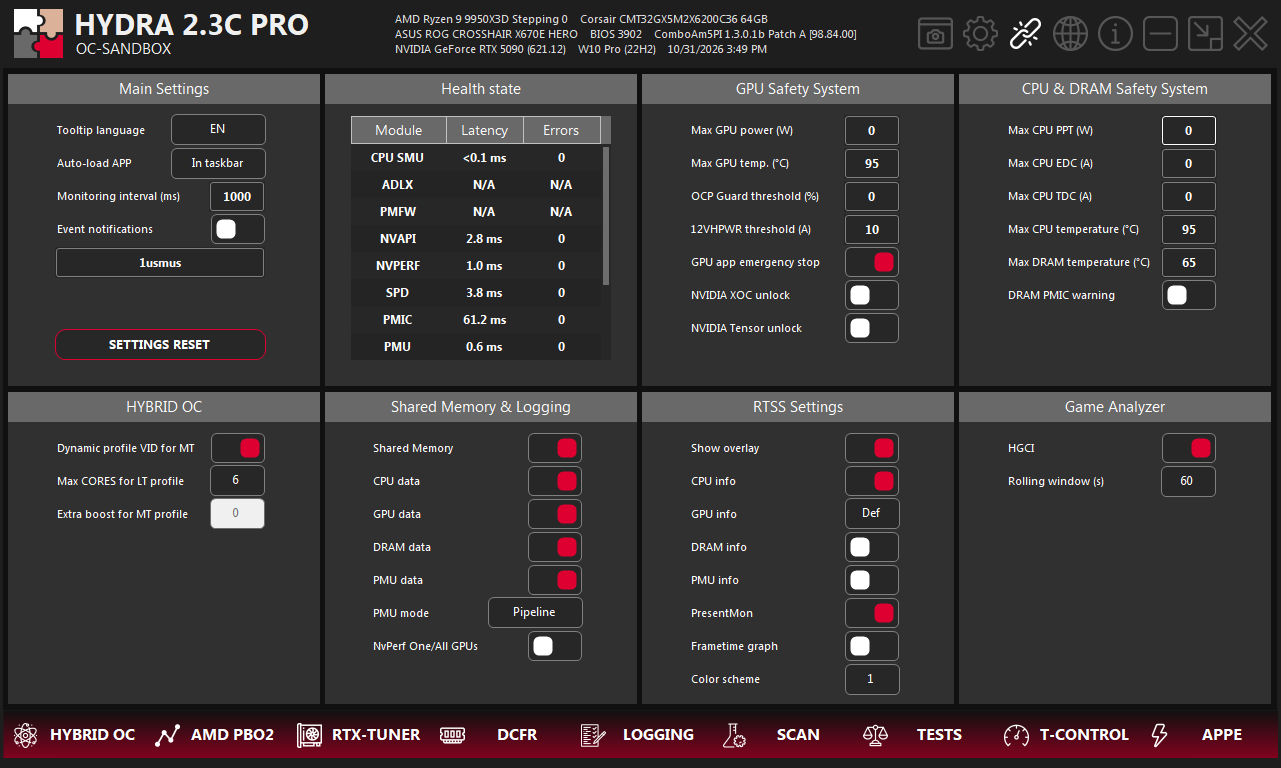Change Color scheme value 1
Viewport: 1281px width, 768px height.
pos(872,679)
